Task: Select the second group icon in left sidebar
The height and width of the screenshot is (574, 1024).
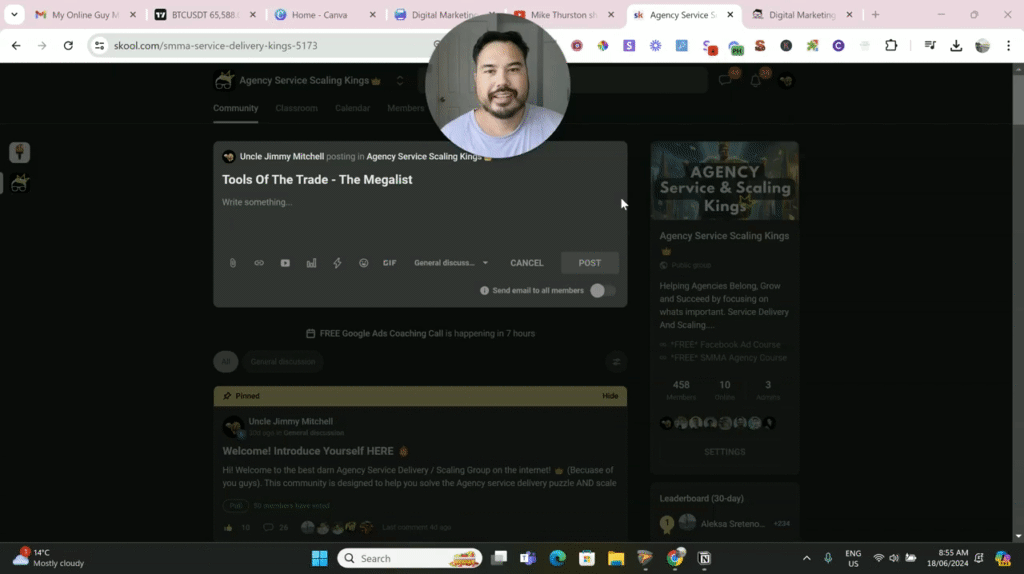Action: point(20,183)
